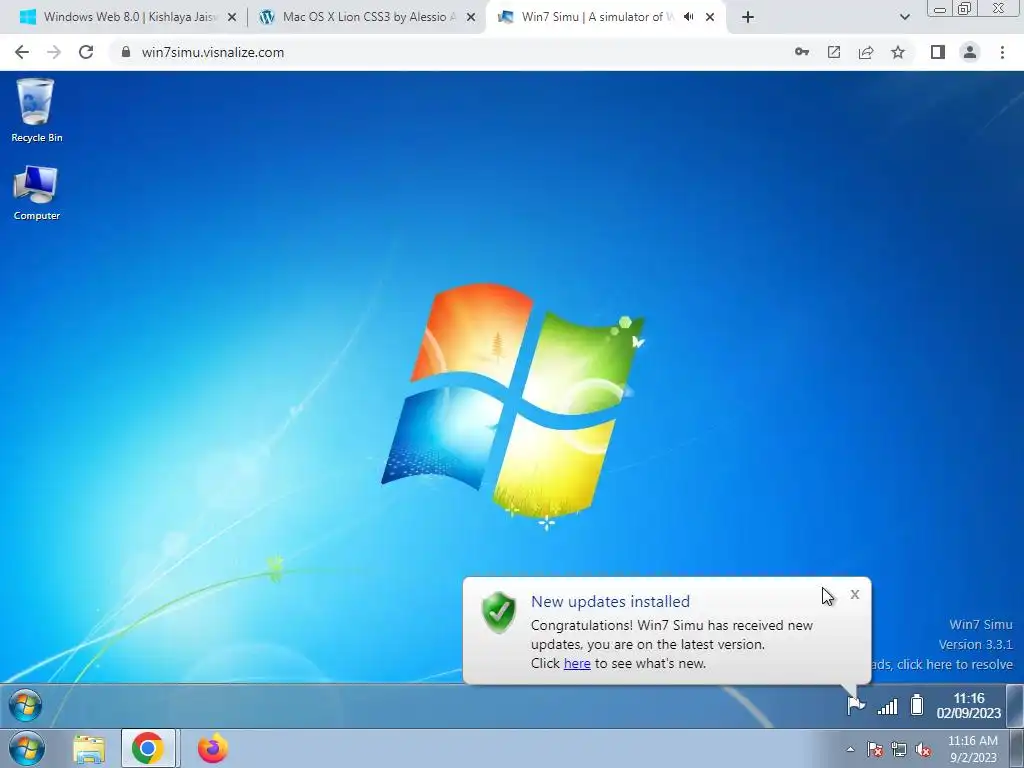
Task: Go back to the previous page
Action: click(22, 52)
